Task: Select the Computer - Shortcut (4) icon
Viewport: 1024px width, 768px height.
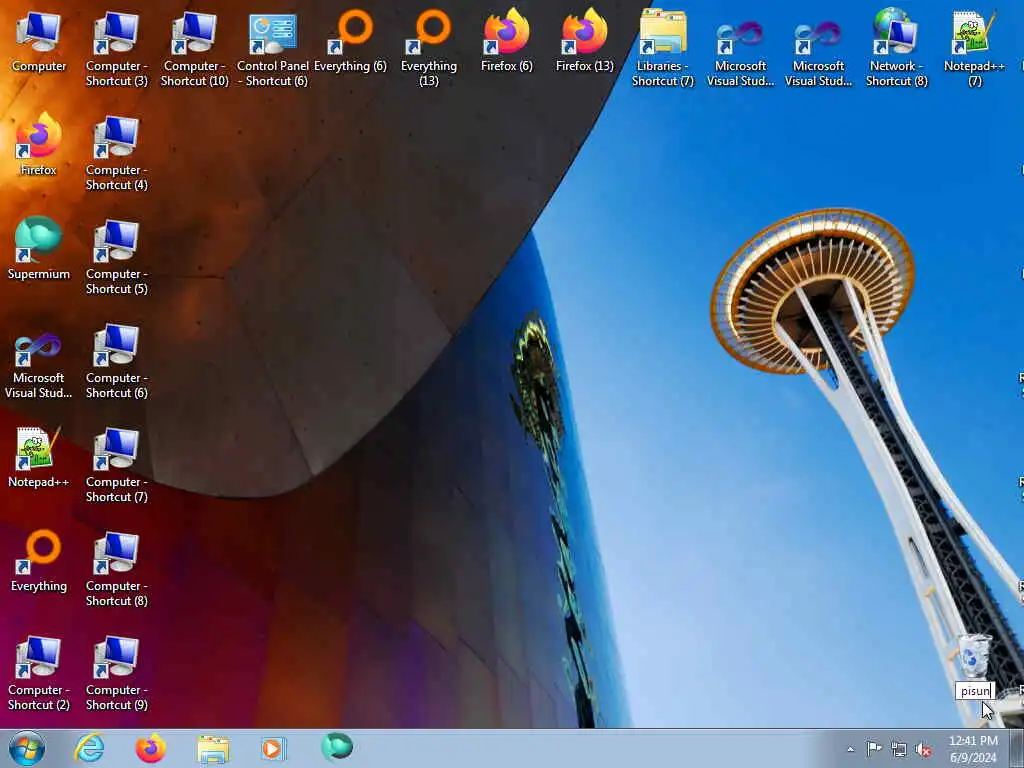Action: pyautogui.click(x=117, y=153)
